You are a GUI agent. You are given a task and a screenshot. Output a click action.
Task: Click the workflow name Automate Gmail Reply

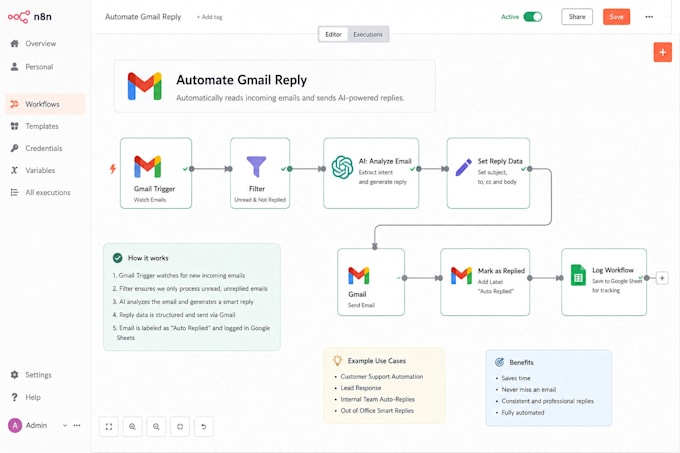pos(143,17)
